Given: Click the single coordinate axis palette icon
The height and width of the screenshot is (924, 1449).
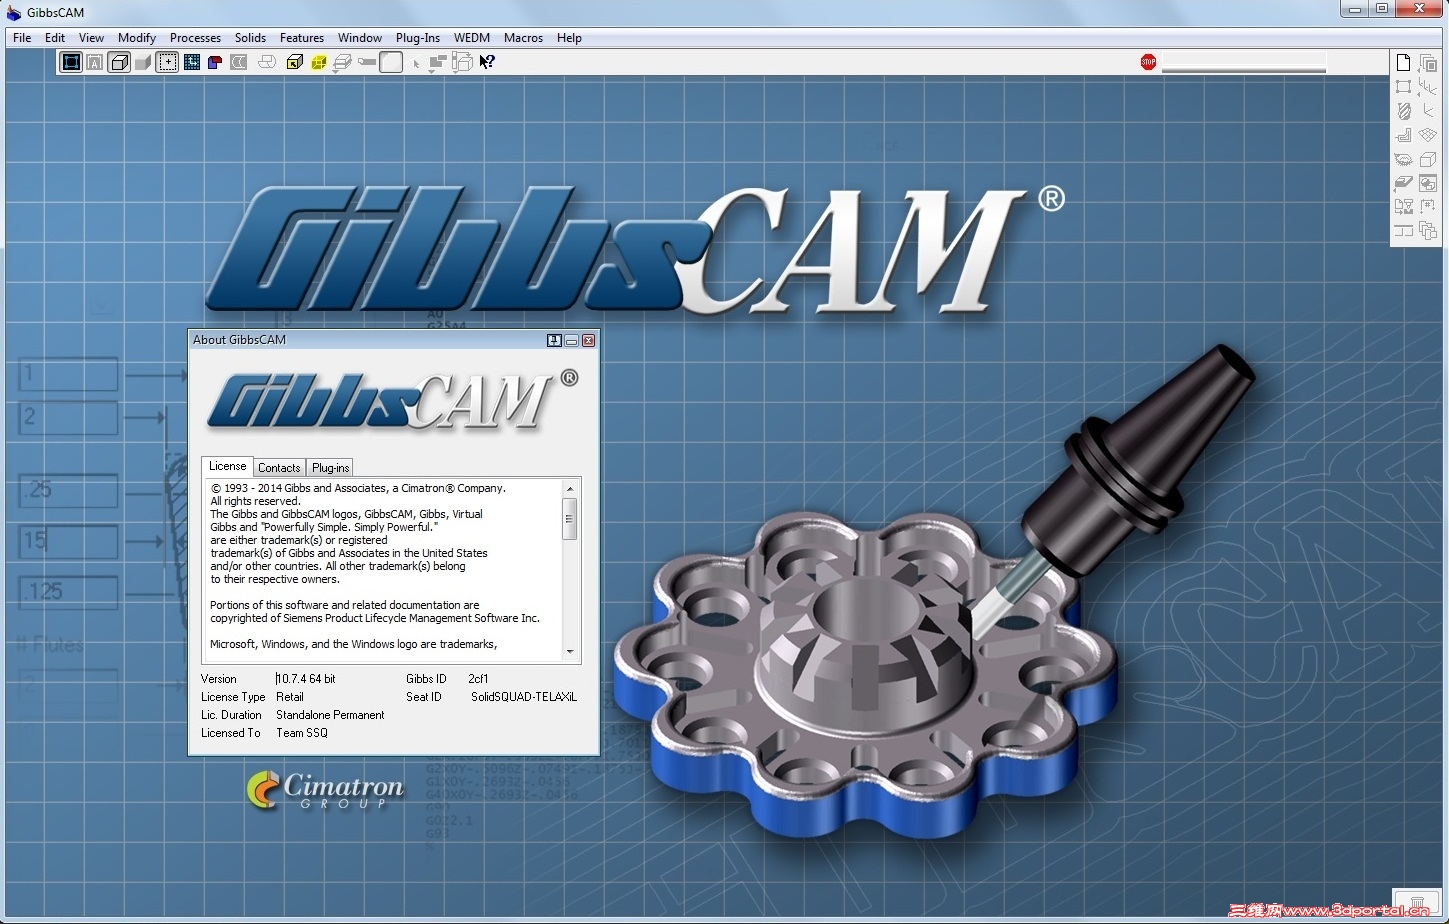Looking at the screenshot, I should point(1428,110).
